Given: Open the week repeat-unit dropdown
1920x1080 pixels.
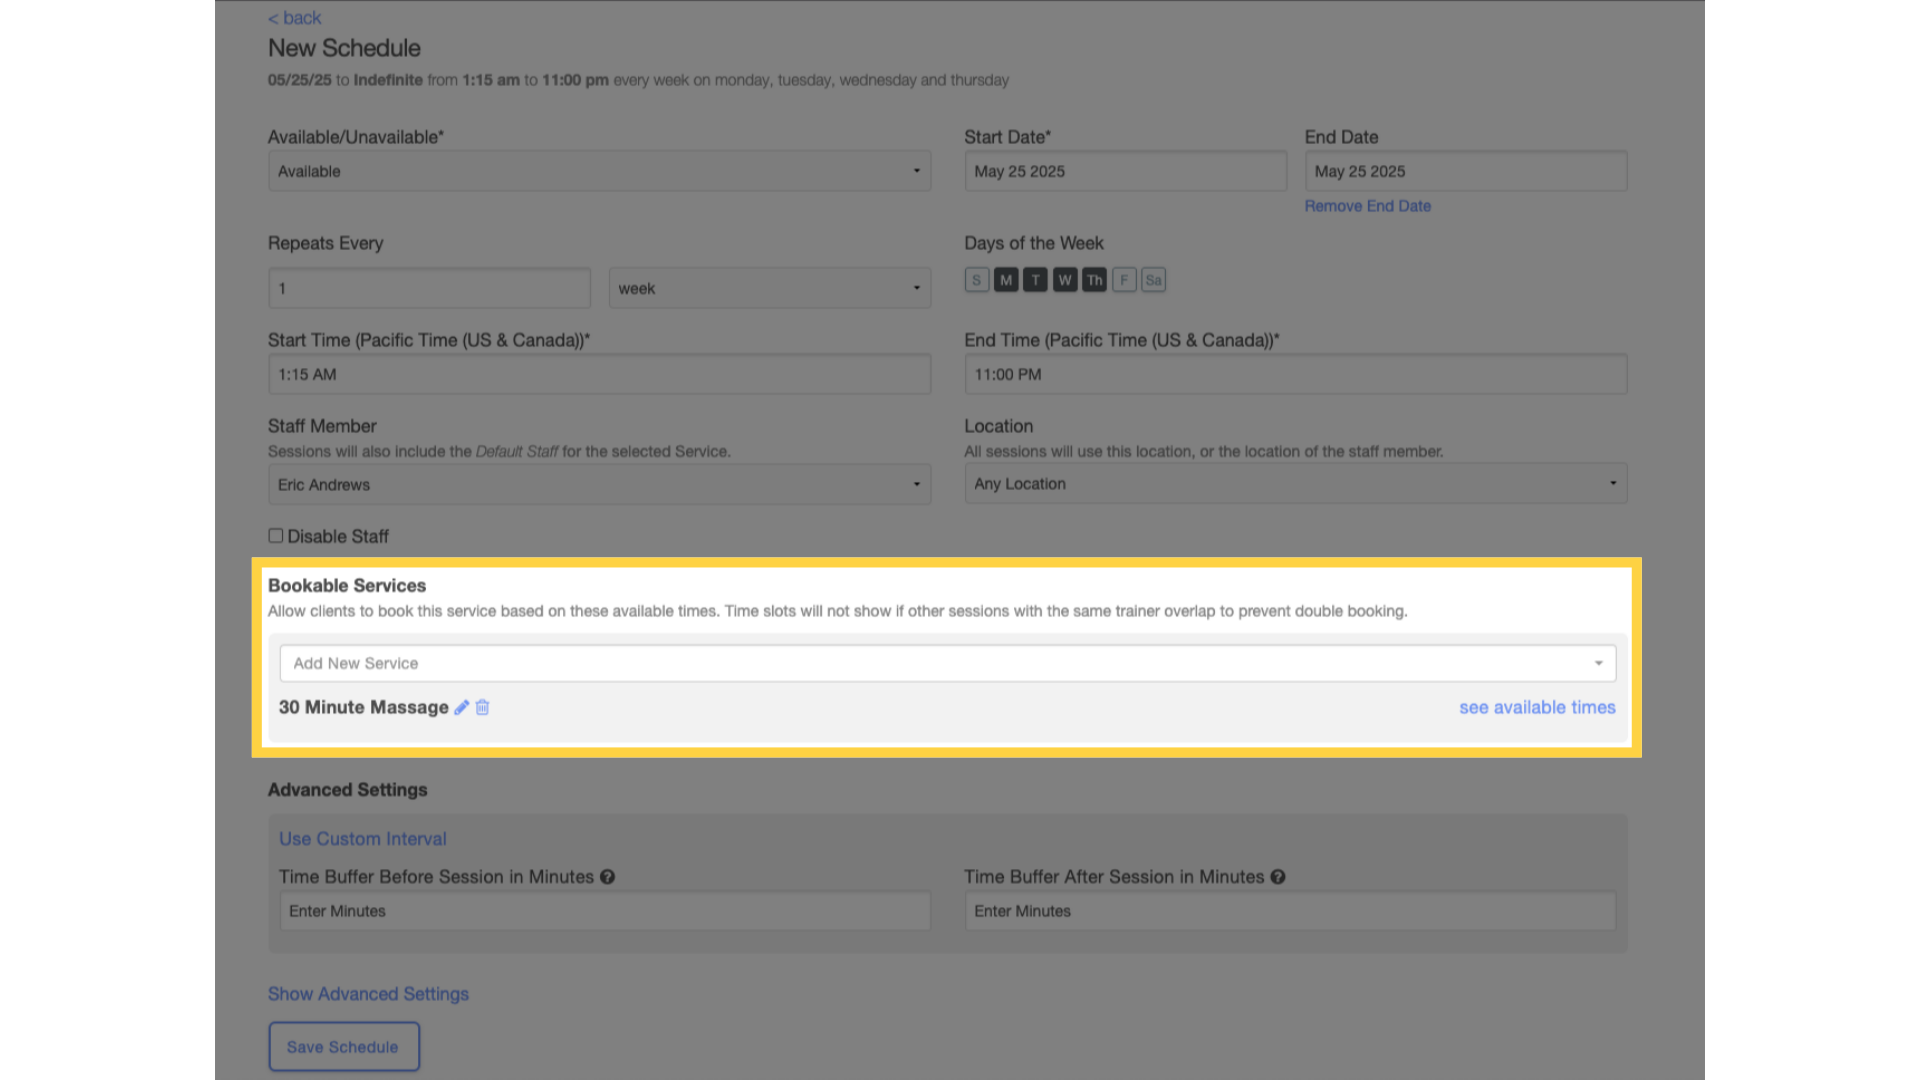Looking at the screenshot, I should (x=770, y=288).
